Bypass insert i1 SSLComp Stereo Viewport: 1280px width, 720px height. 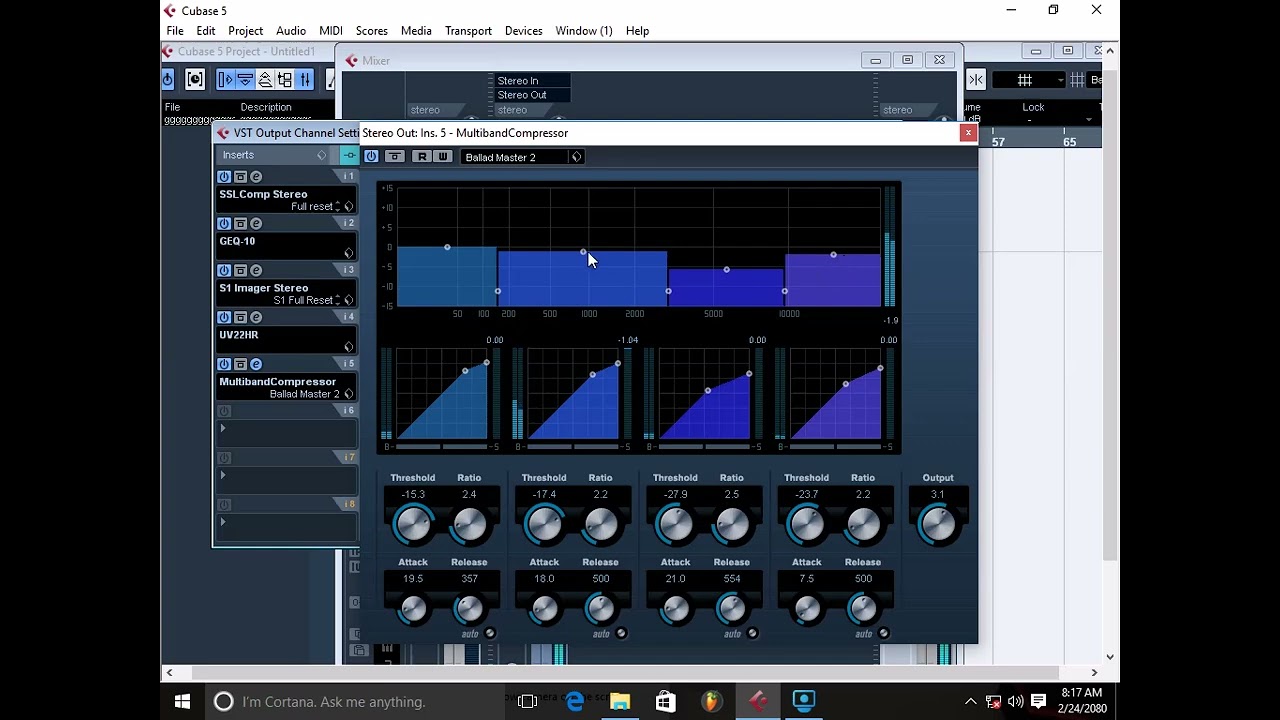240,177
